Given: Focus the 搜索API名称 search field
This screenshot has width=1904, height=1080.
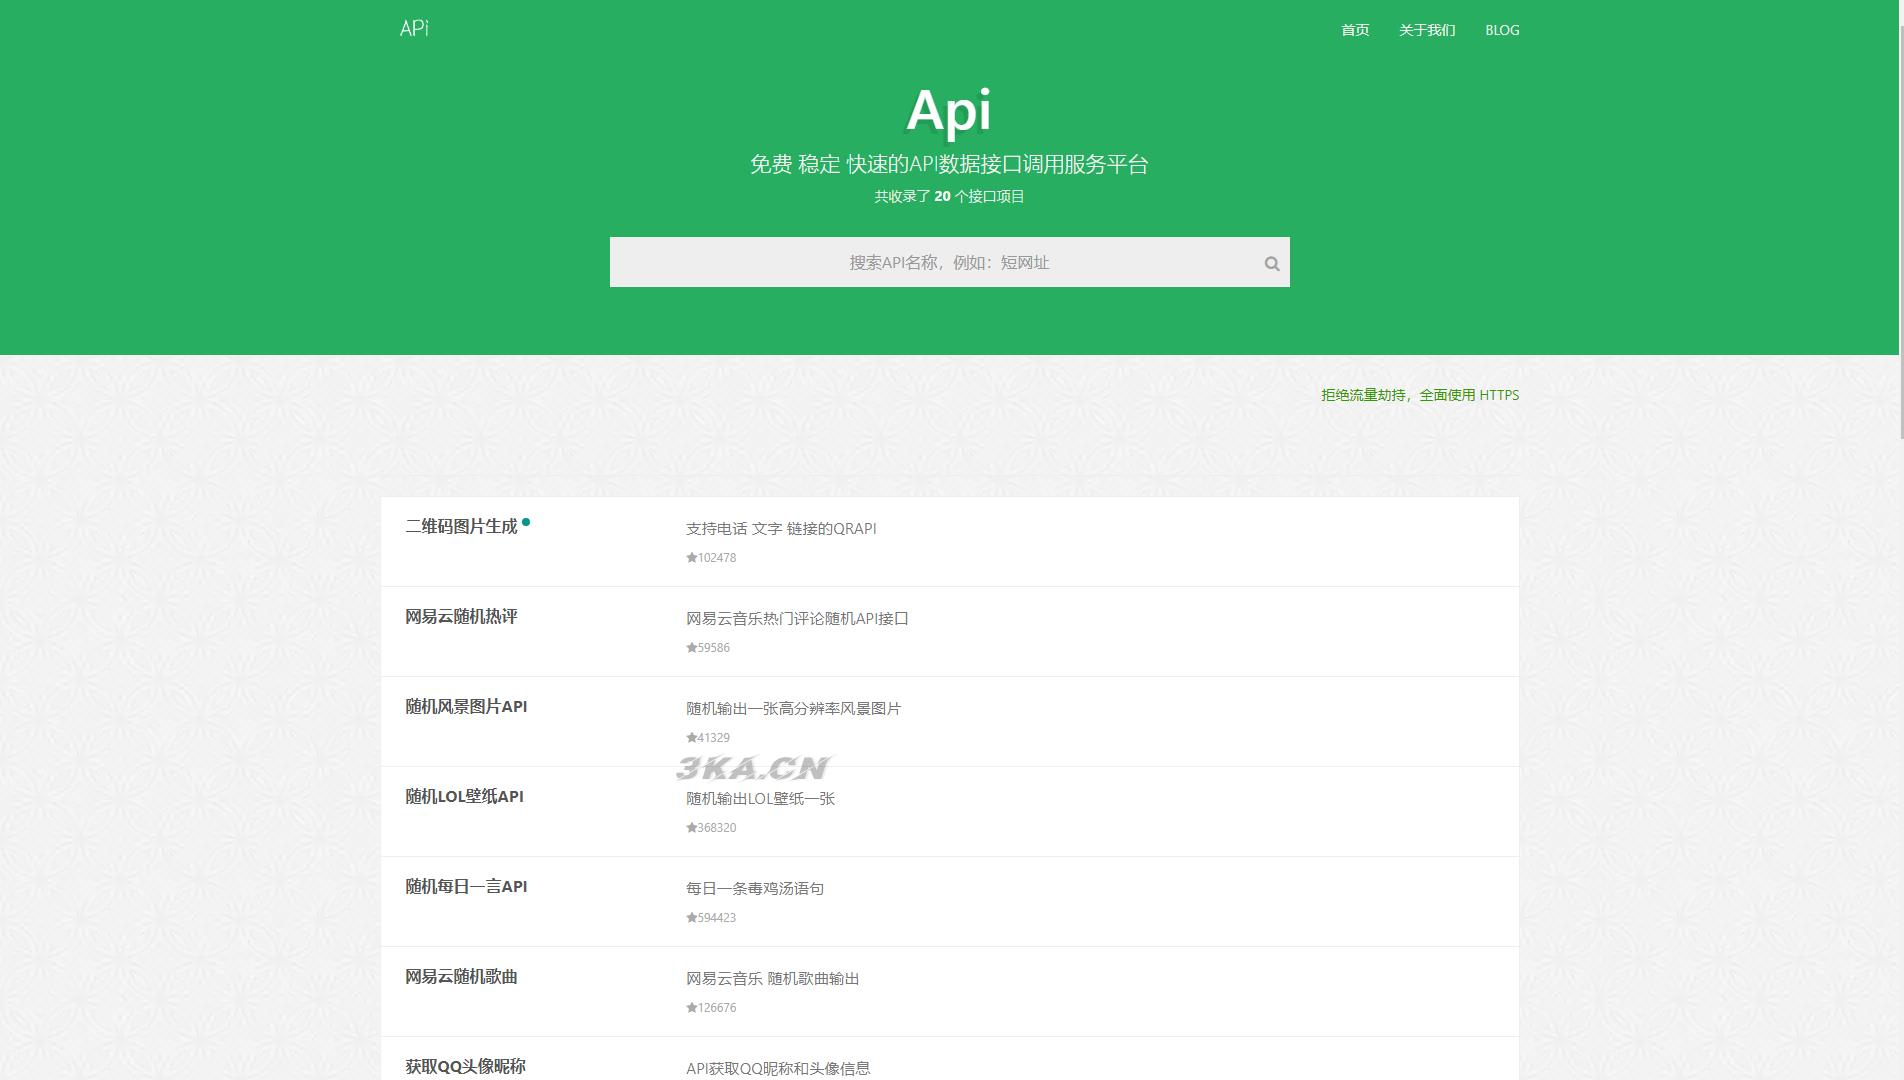Looking at the screenshot, I should [x=949, y=262].
